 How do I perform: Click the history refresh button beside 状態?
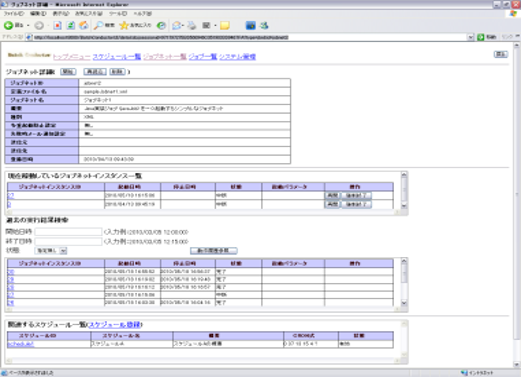[214, 251]
